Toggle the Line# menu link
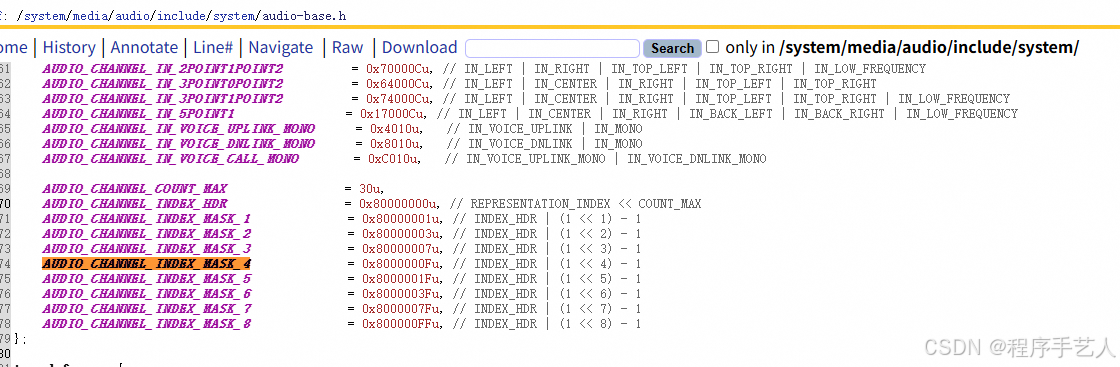1120x367 pixels. tap(213, 48)
